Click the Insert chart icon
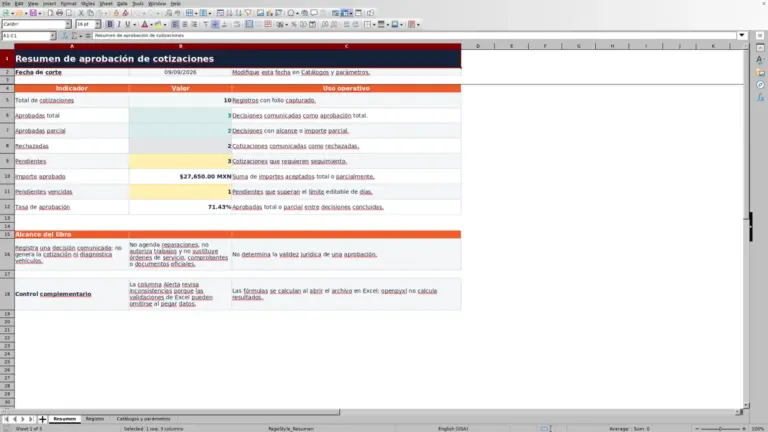The width and height of the screenshot is (768, 432). click(x=269, y=13)
